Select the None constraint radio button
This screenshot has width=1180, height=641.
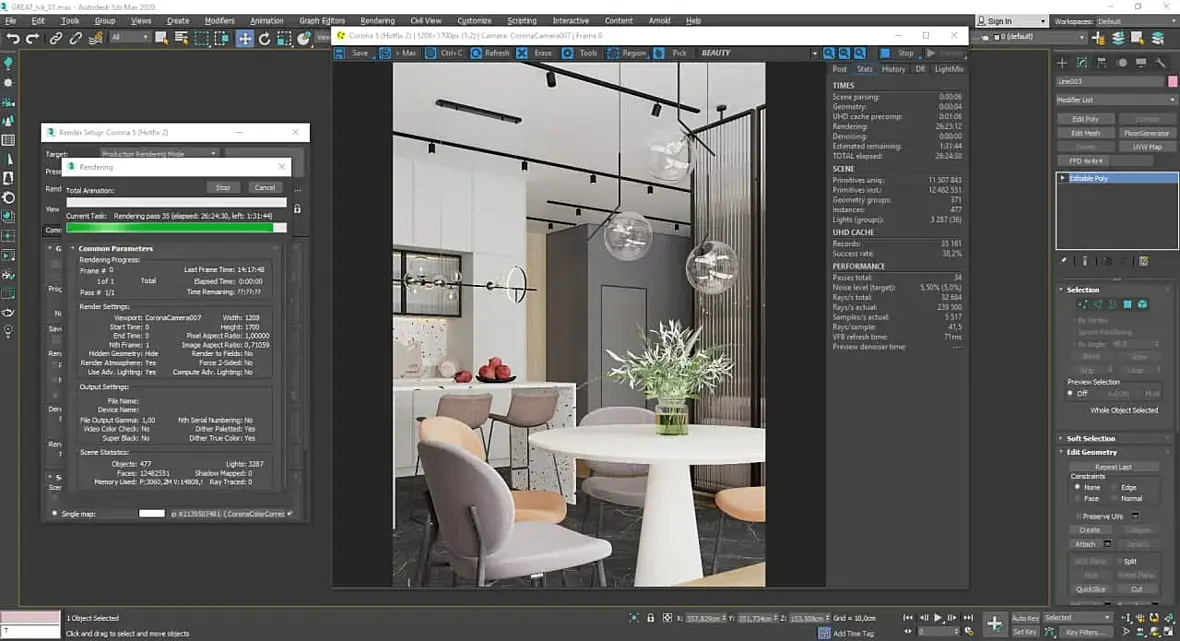(x=1078, y=488)
